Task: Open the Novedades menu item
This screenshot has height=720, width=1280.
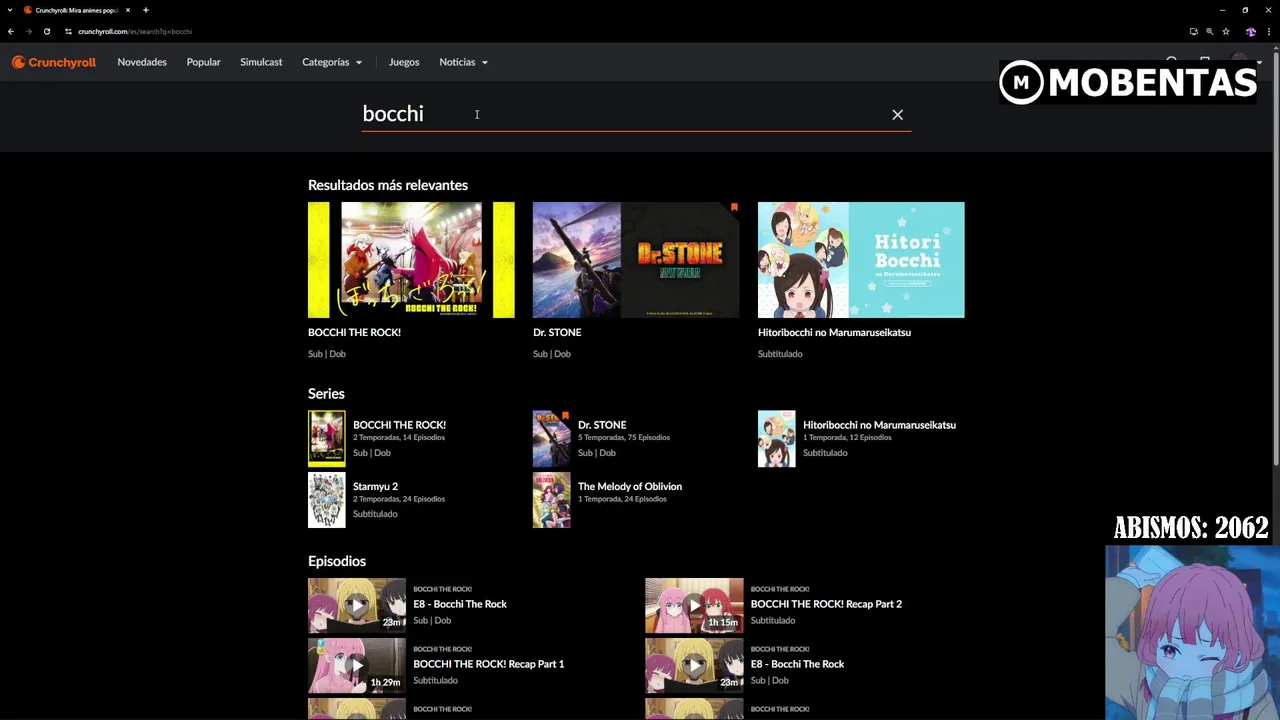Action: point(142,62)
